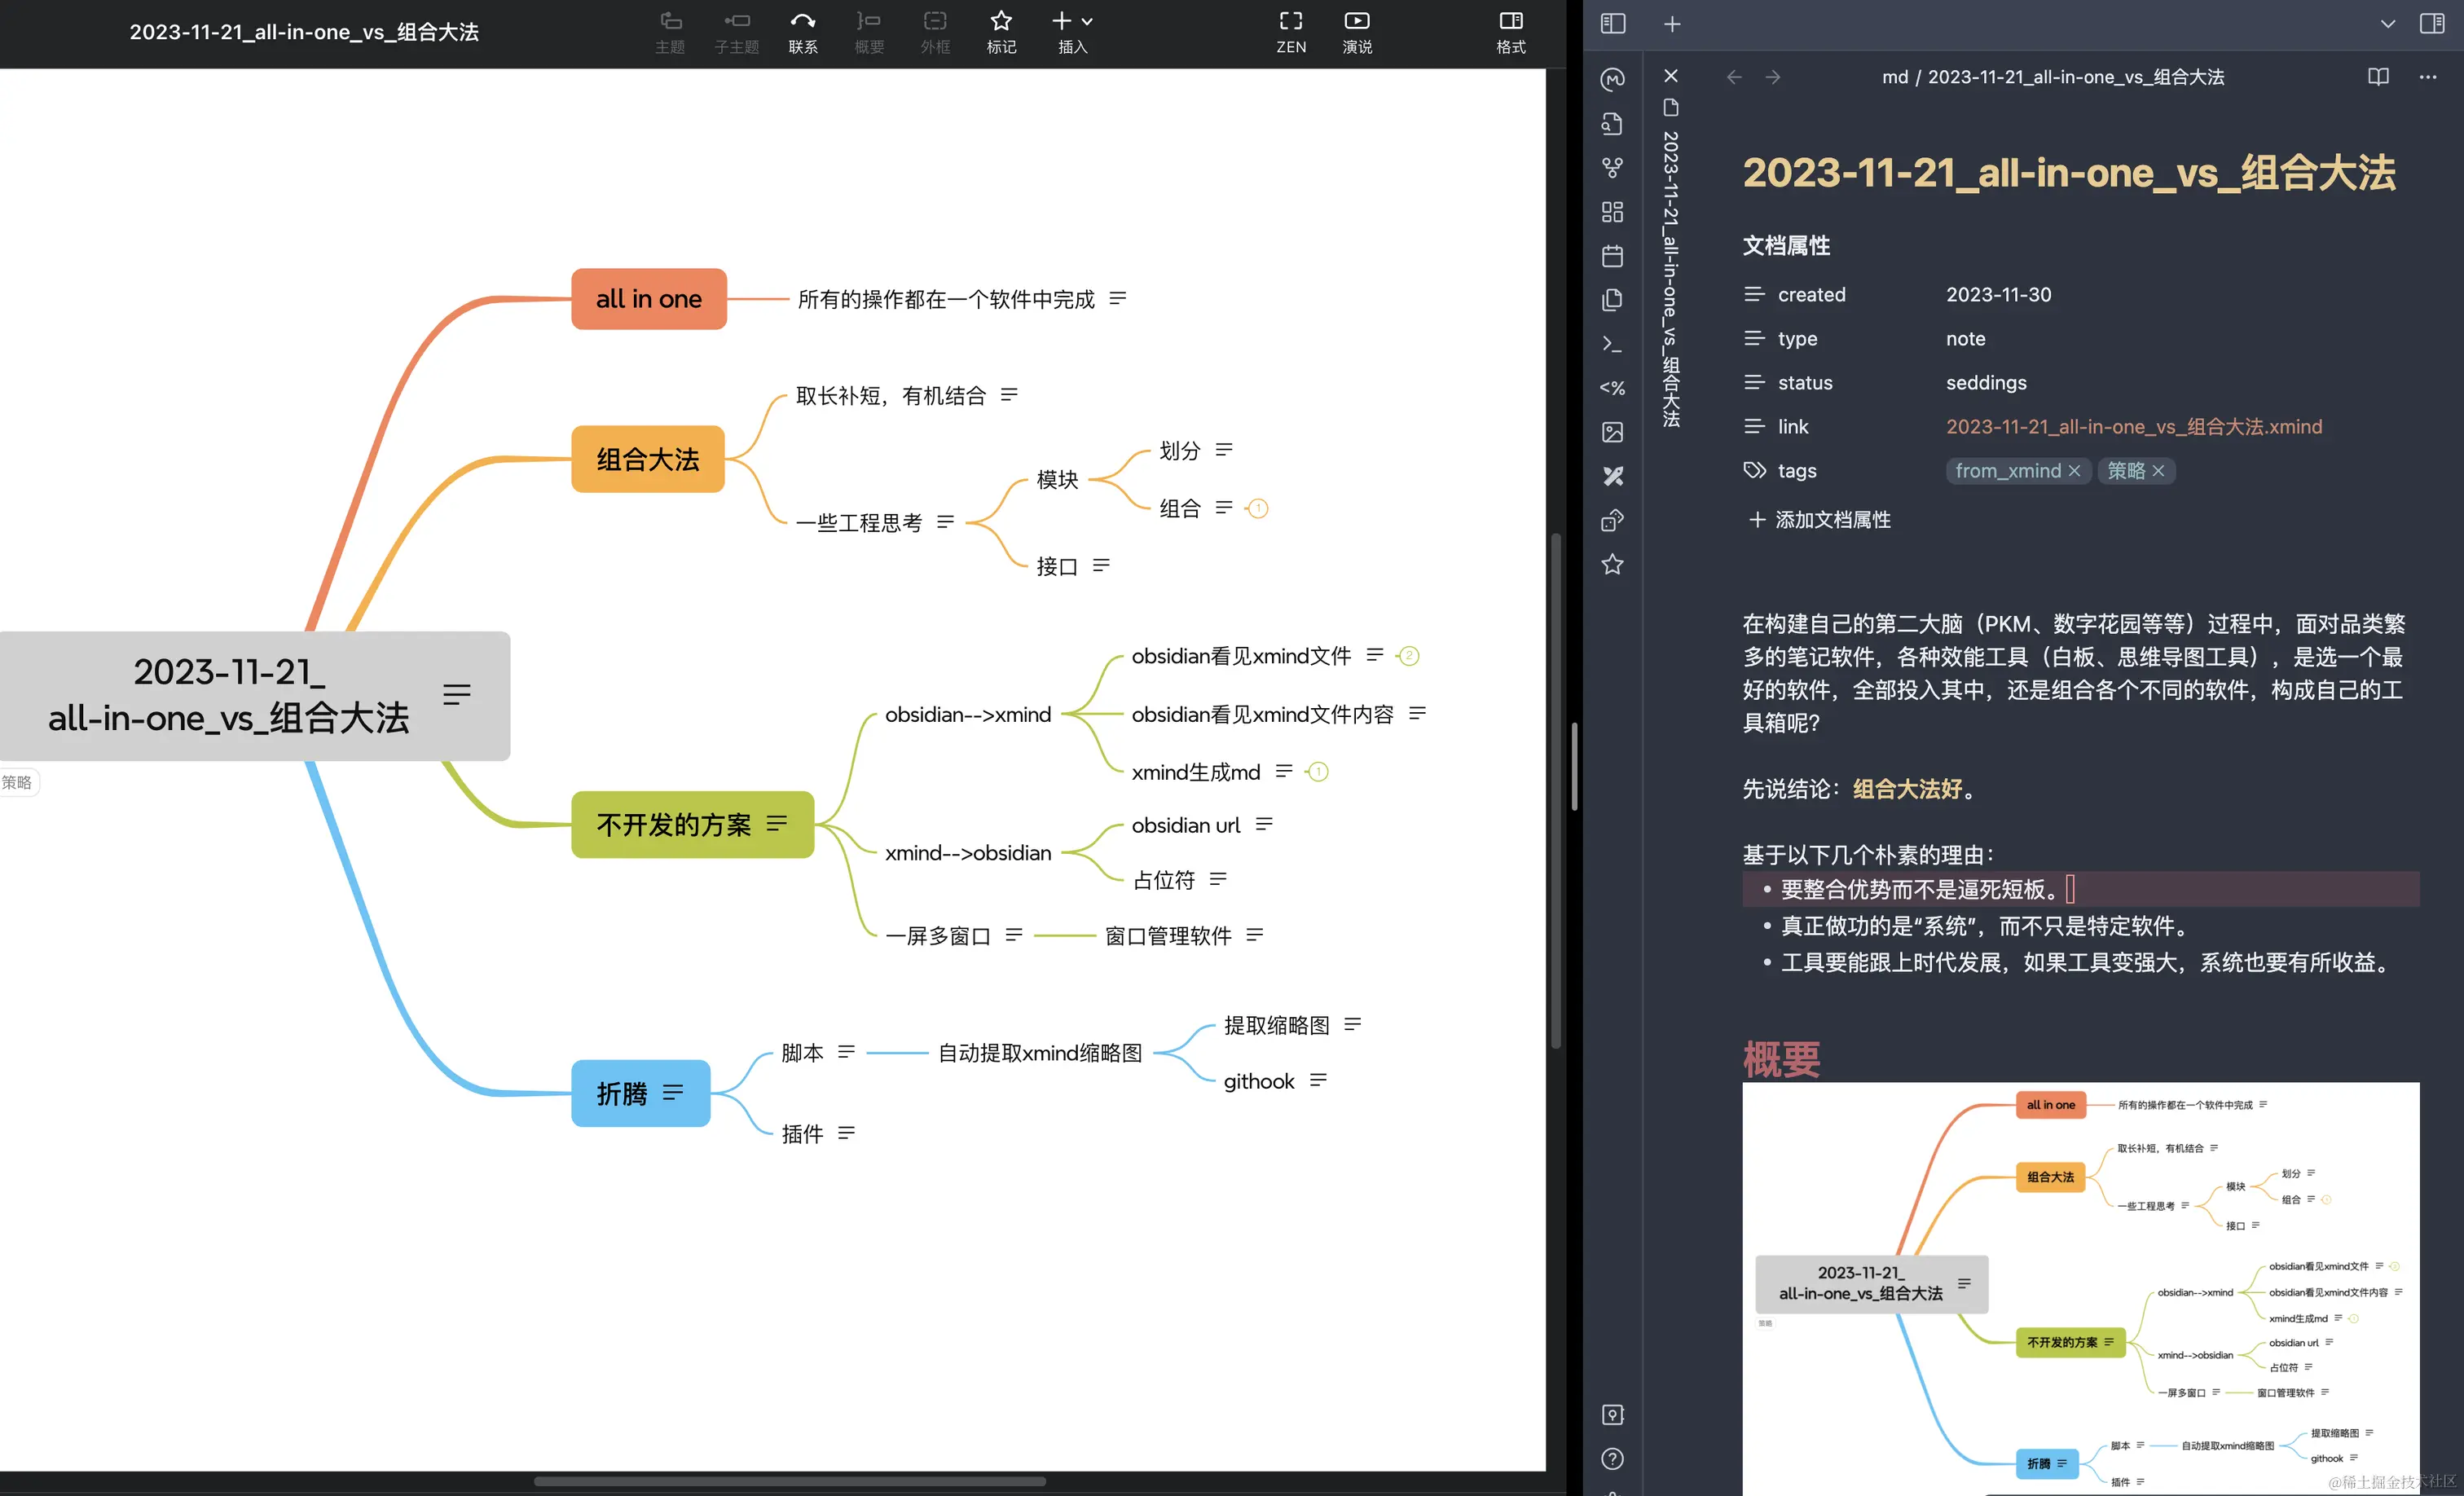
Task: Open the note more options menu
Action: click(2428, 77)
